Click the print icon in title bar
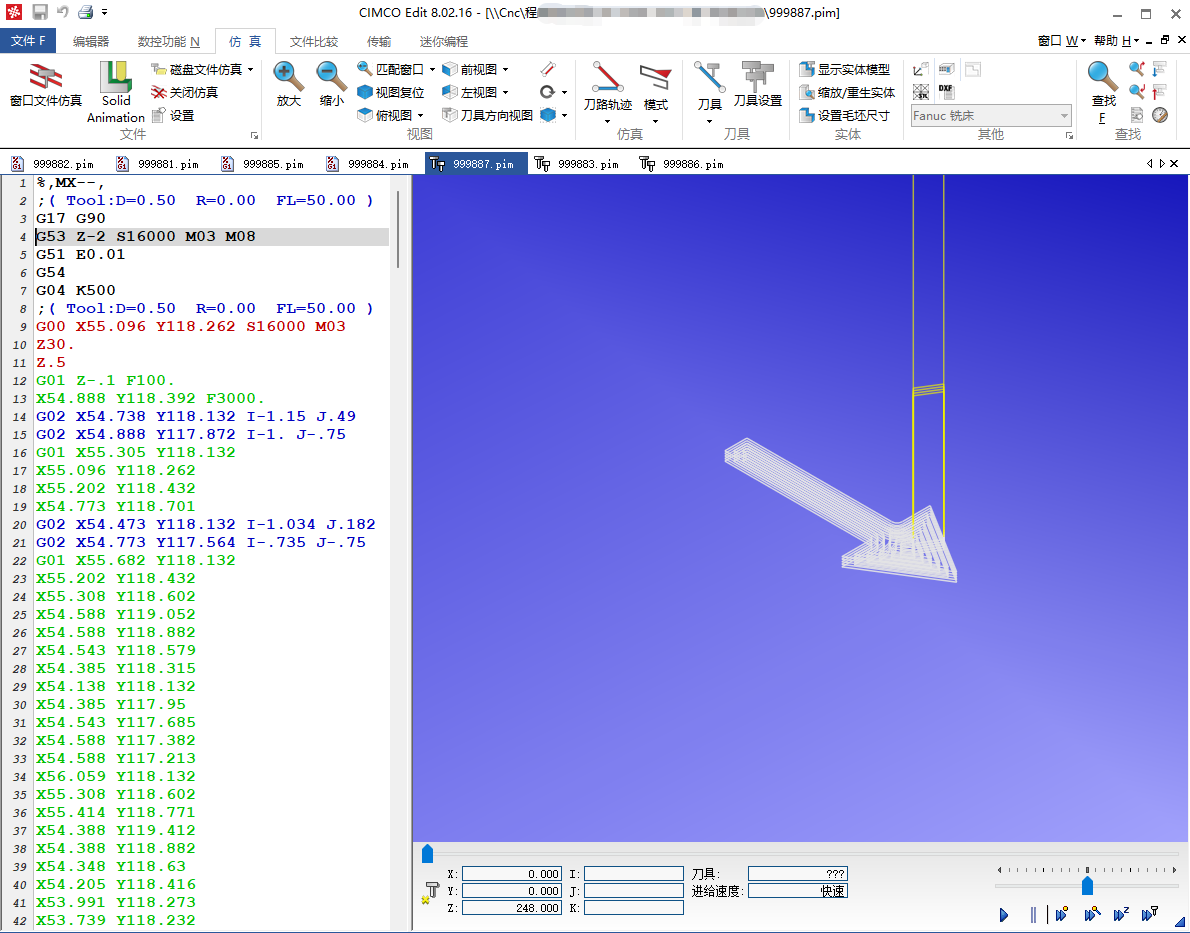1190x933 pixels. (85, 11)
